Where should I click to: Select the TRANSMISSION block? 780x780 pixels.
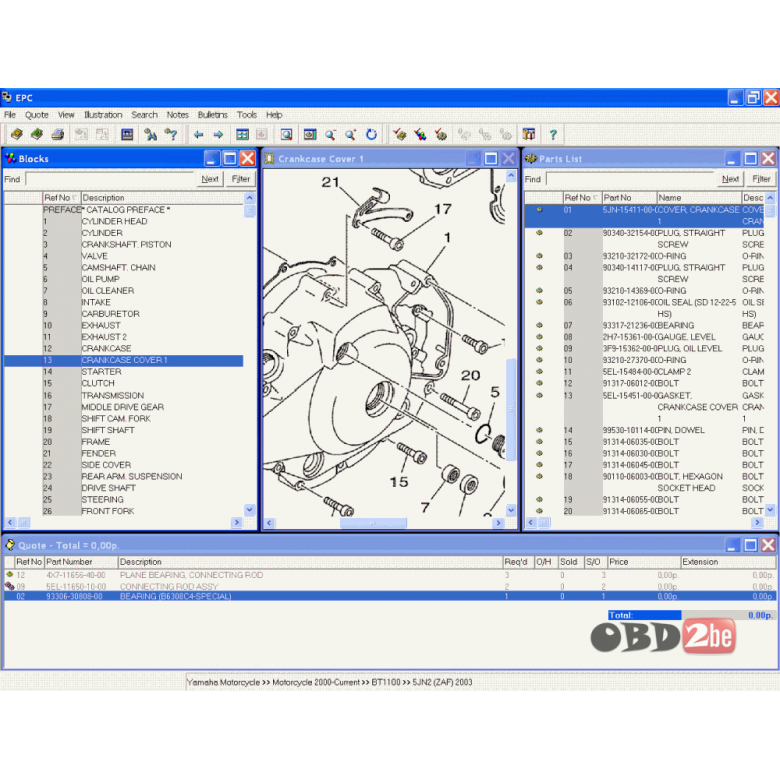123,395
